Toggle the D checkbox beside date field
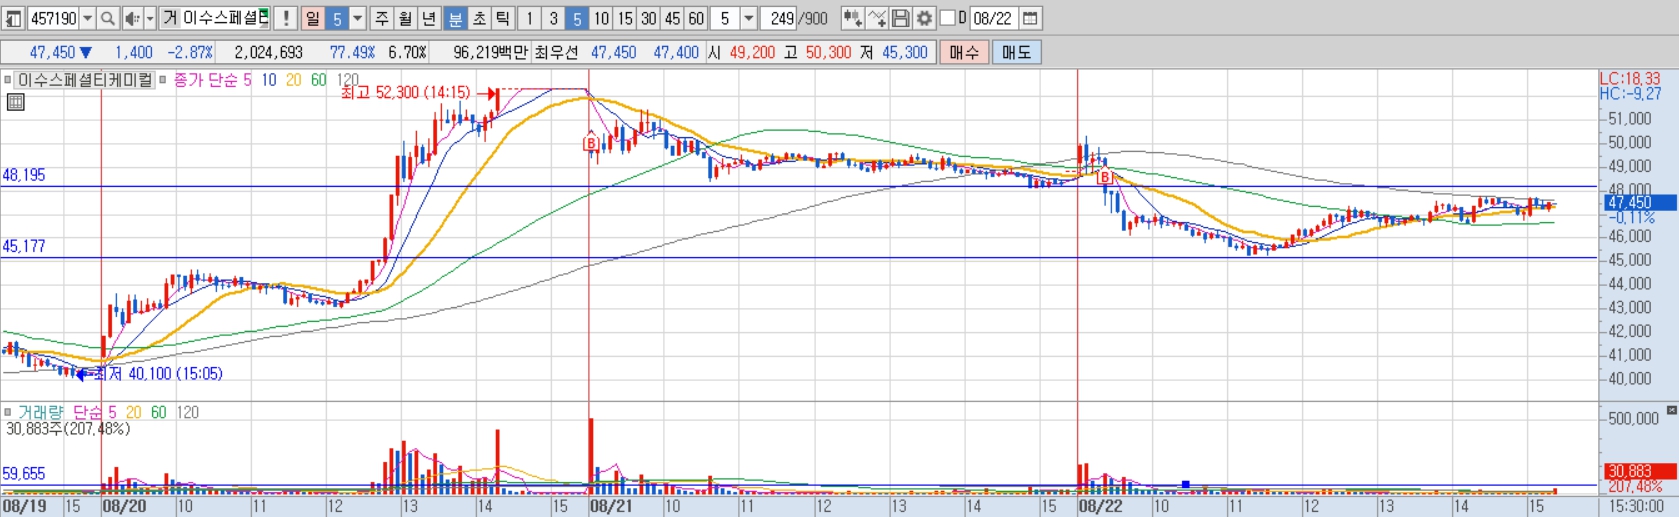 tap(947, 18)
